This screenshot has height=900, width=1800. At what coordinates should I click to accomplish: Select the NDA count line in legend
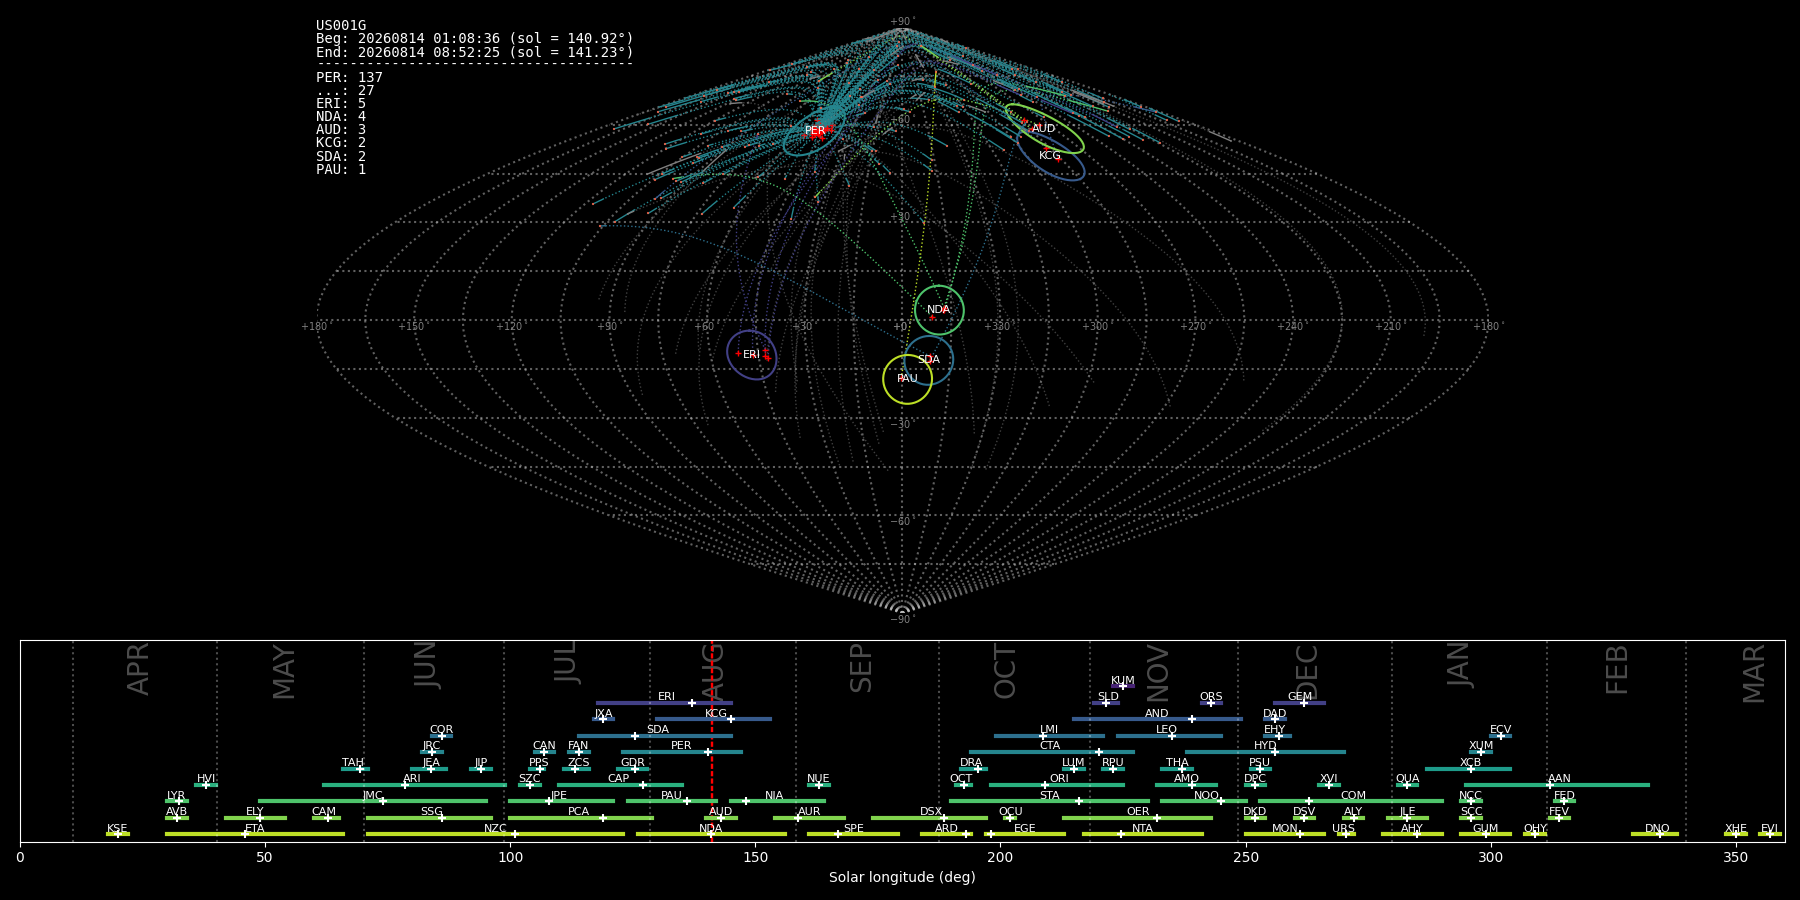tap(341, 116)
